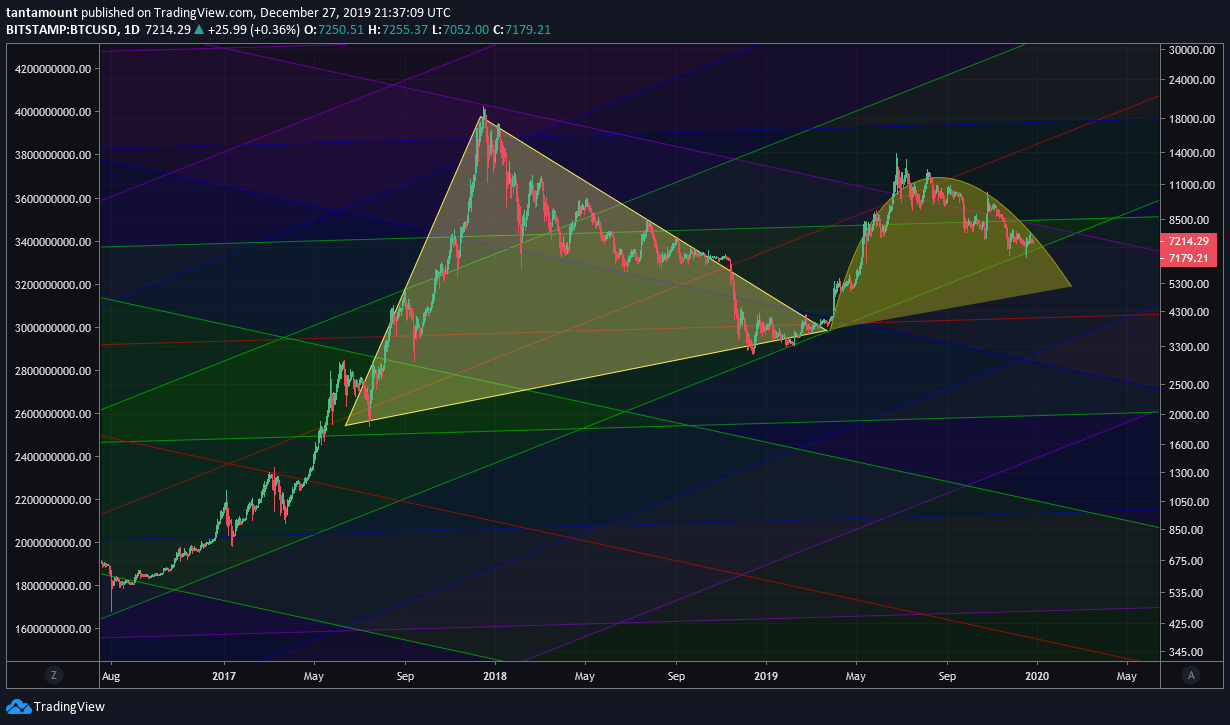Screen dimensions: 1230x725
Task: Click the 2200000000.00 left axis label
Action: 55,499
